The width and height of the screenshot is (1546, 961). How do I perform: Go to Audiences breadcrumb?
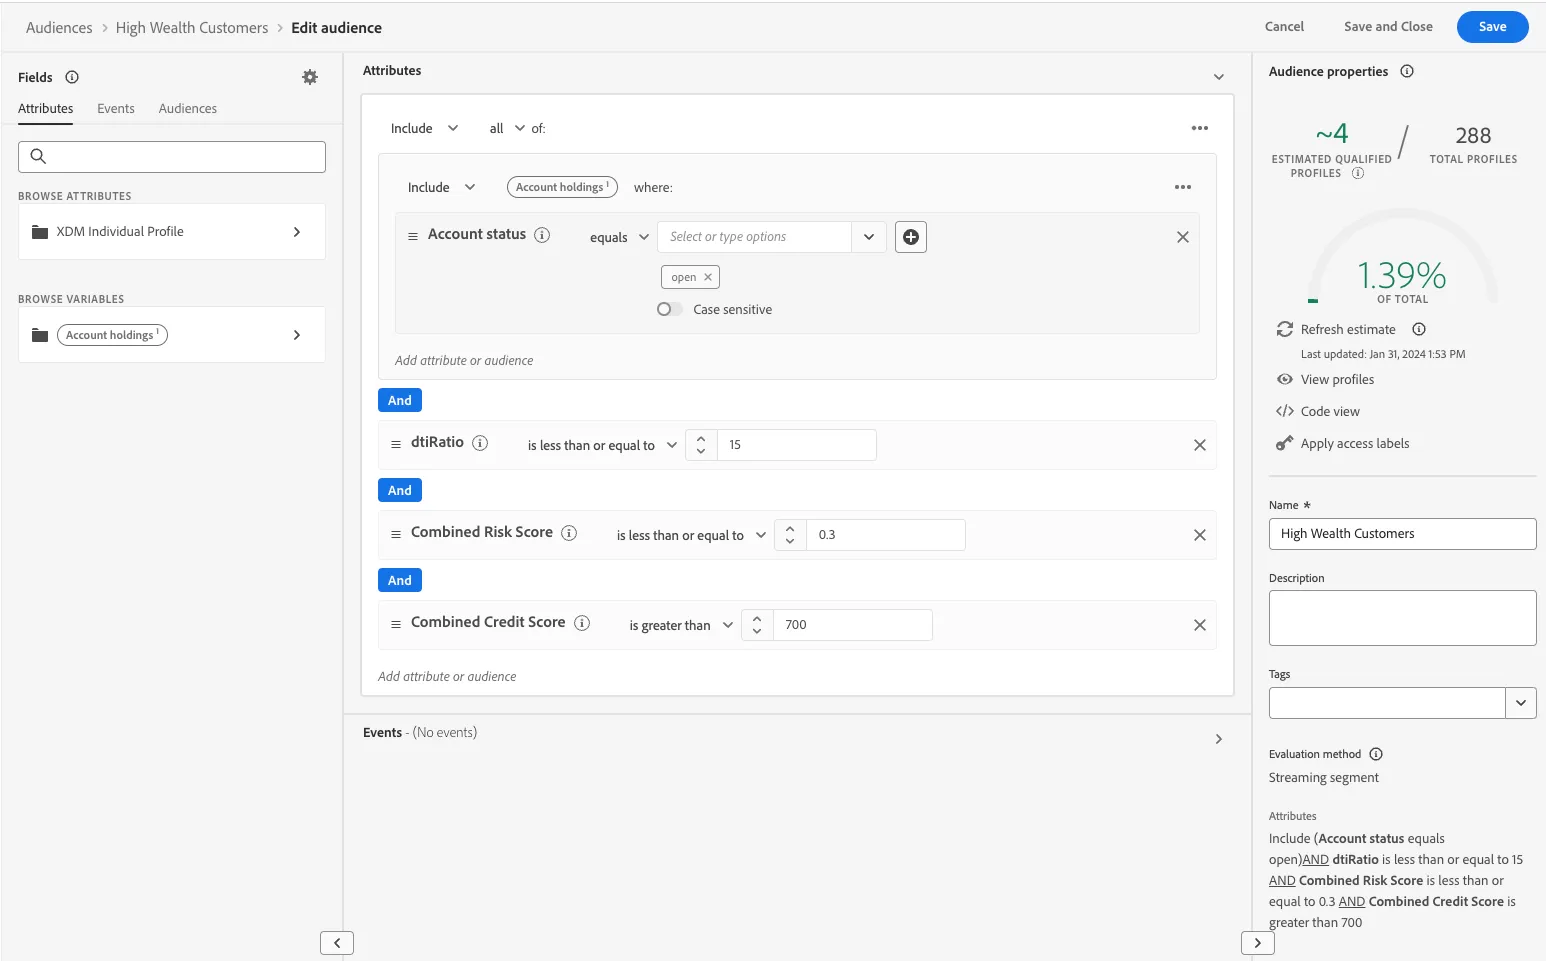59,27
